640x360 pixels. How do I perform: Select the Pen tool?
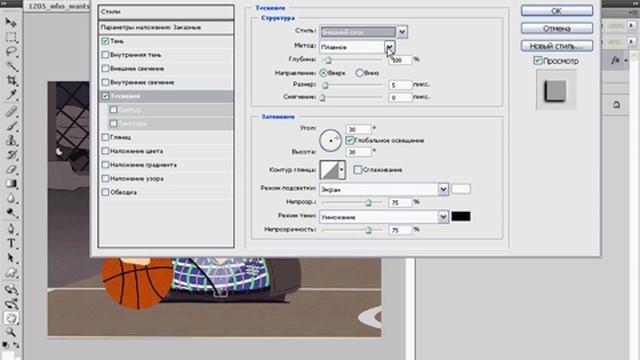[11, 229]
